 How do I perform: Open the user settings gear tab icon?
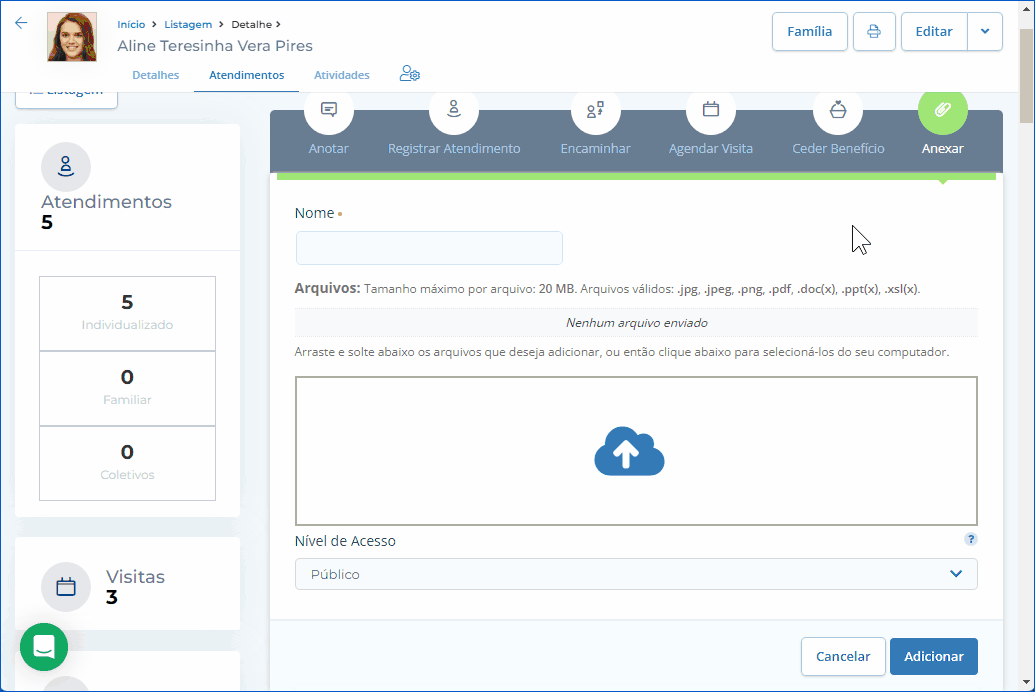tap(409, 74)
